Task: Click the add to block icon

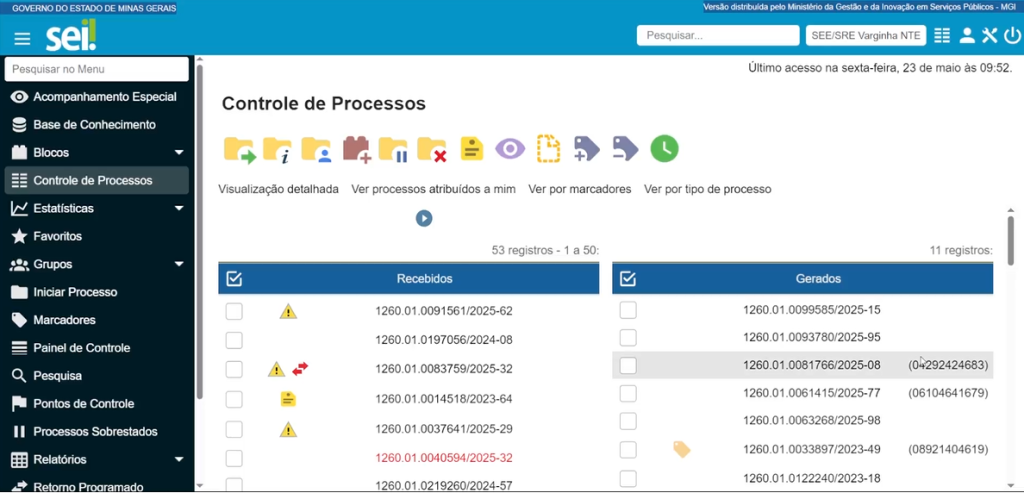Action: 357,150
